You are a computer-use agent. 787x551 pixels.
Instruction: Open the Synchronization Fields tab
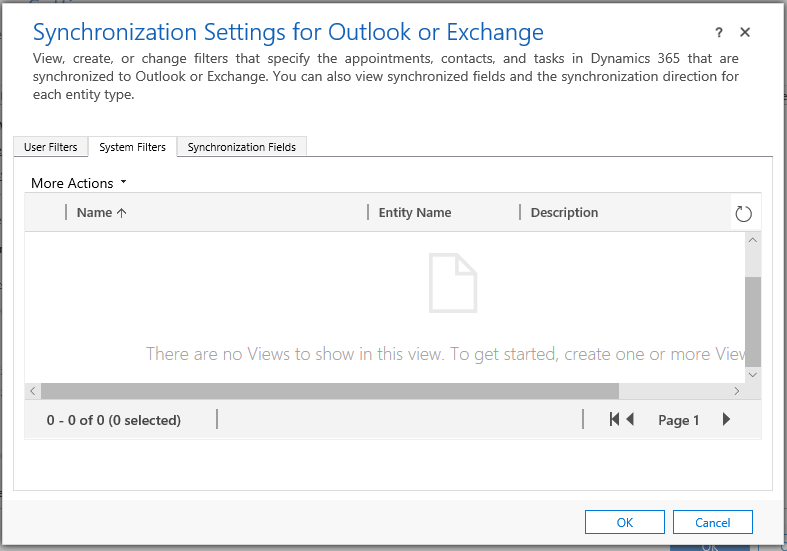(241, 147)
